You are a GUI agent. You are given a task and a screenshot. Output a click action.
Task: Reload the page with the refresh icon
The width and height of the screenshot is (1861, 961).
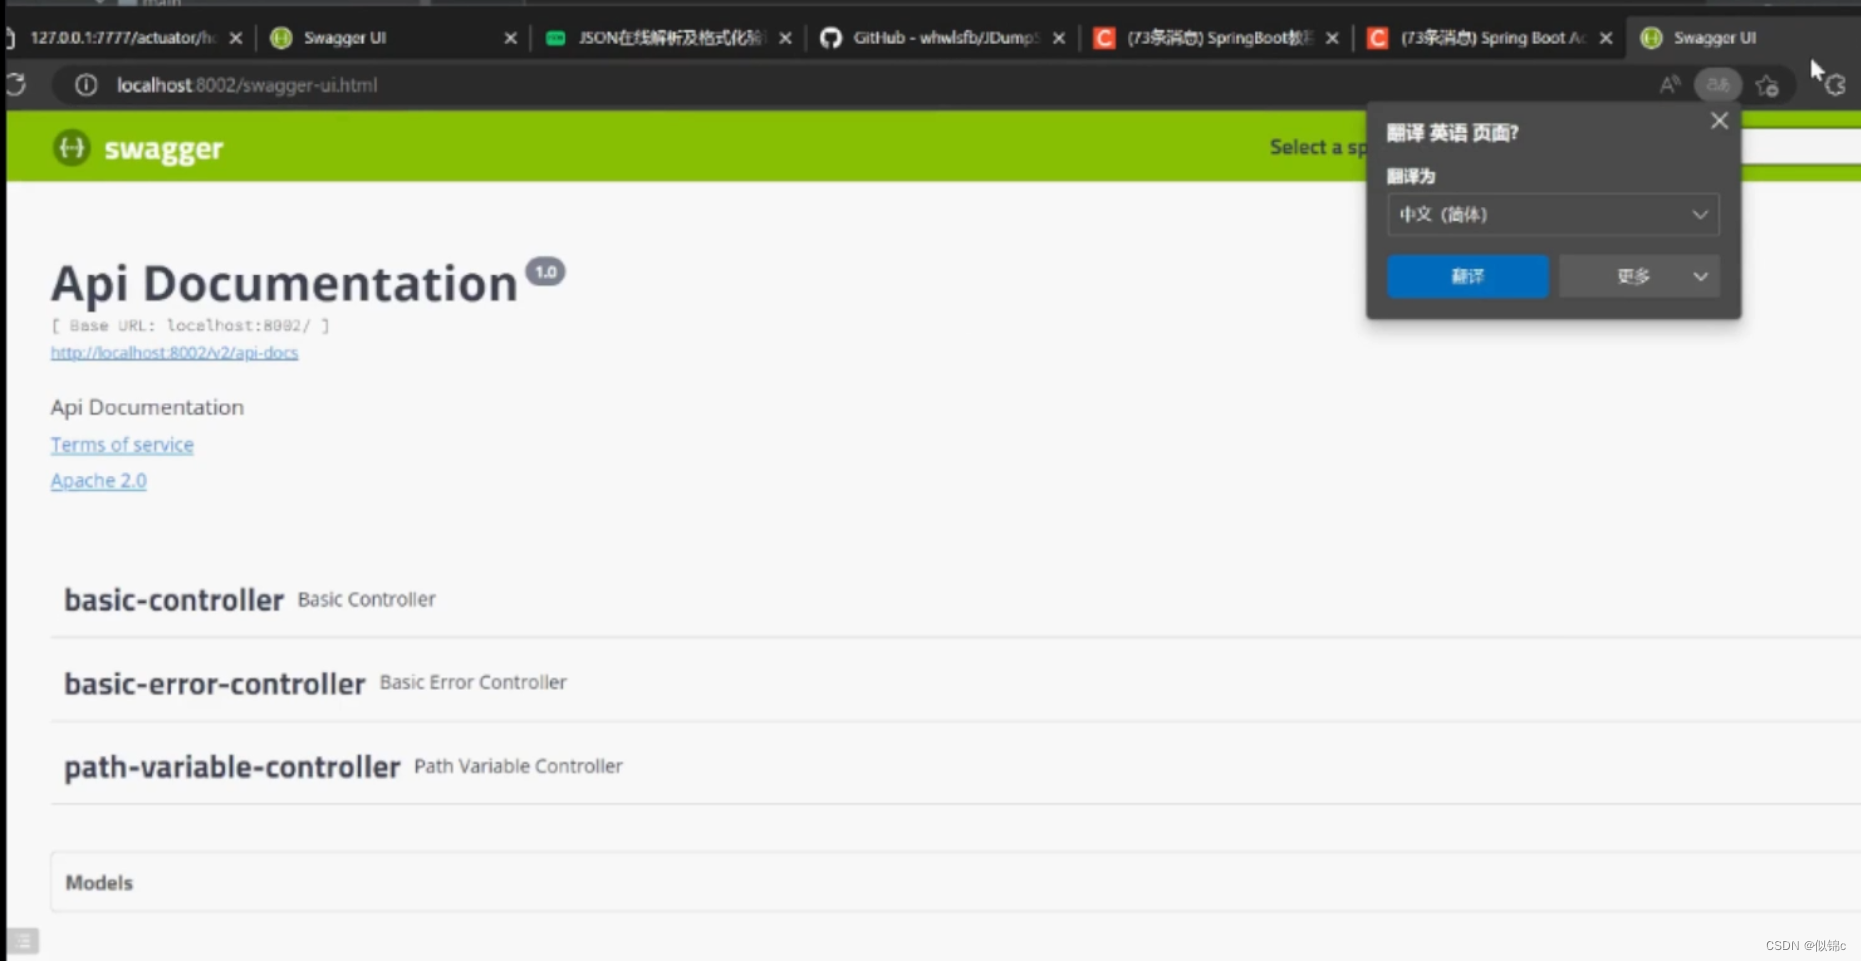[15, 85]
